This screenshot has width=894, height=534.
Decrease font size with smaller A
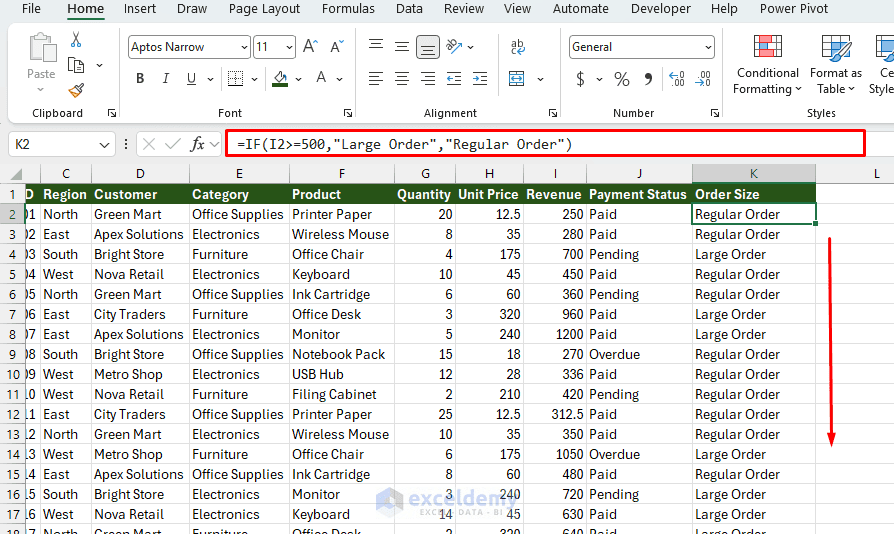click(337, 46)
